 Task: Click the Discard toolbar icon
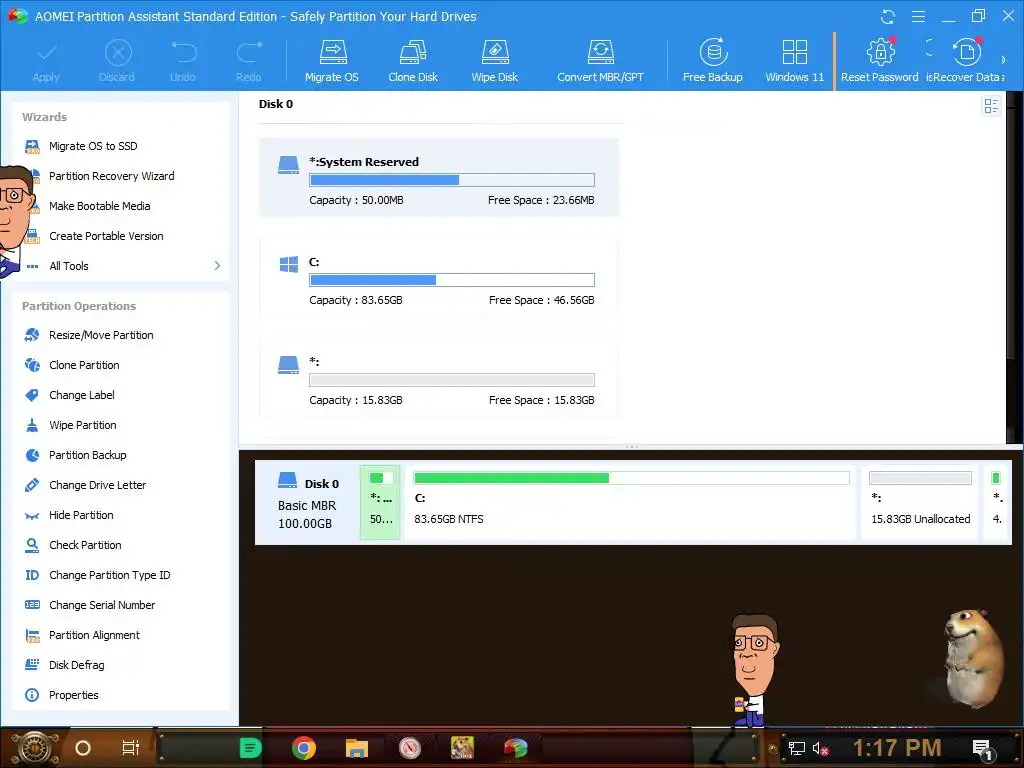tap(118, 61)
